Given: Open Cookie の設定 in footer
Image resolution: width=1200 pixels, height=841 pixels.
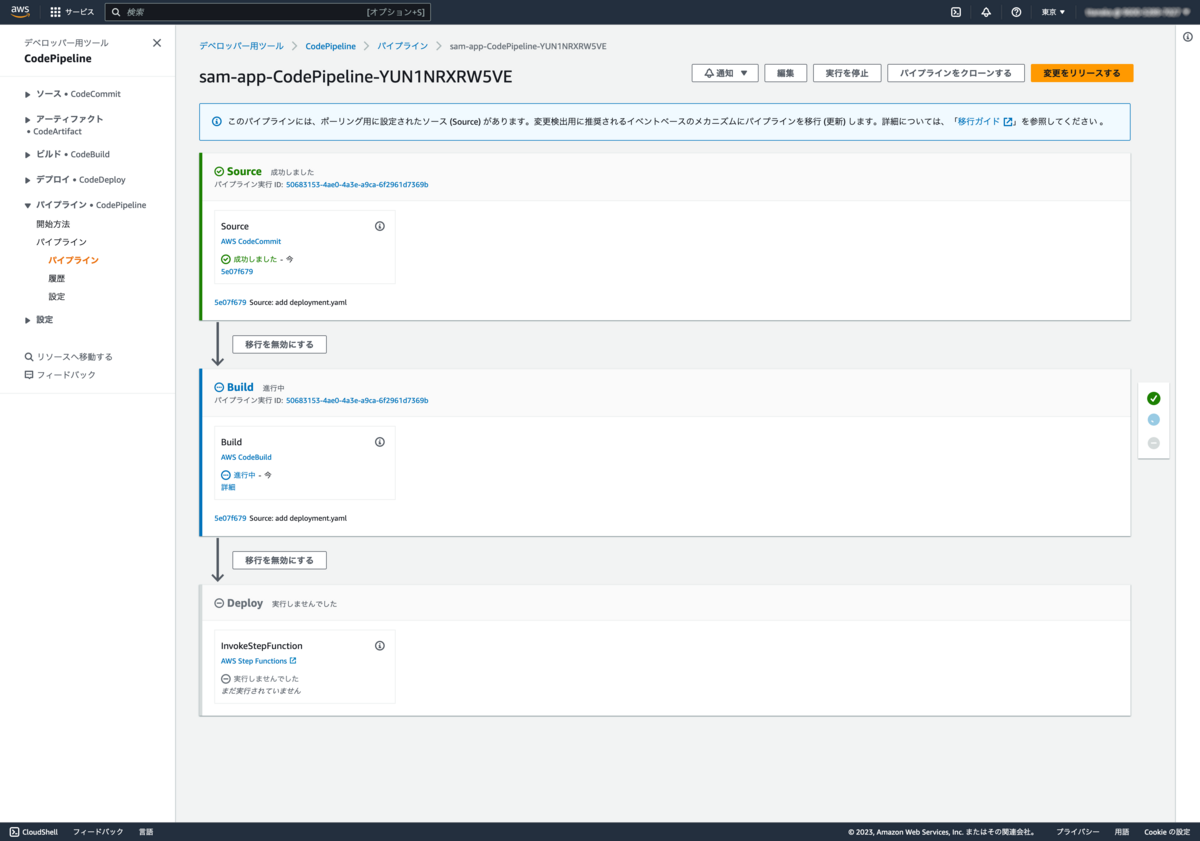Looking at the screenshot, I should coord(1168,832).
